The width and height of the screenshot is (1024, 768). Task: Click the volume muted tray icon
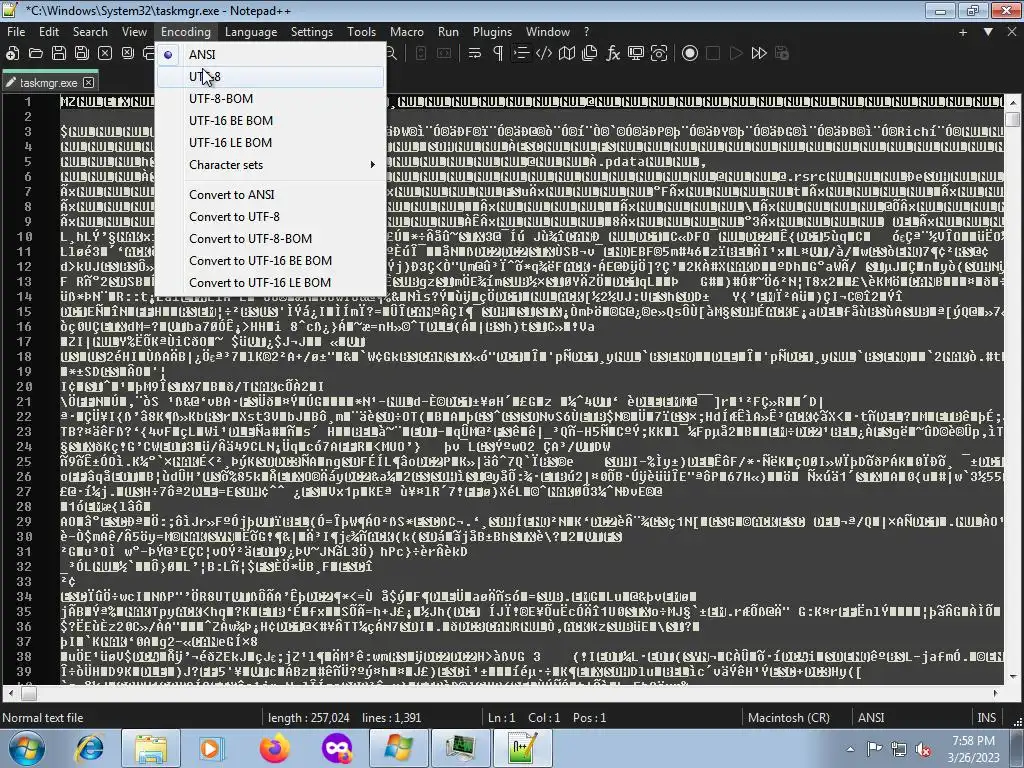[x=923, y=749]
